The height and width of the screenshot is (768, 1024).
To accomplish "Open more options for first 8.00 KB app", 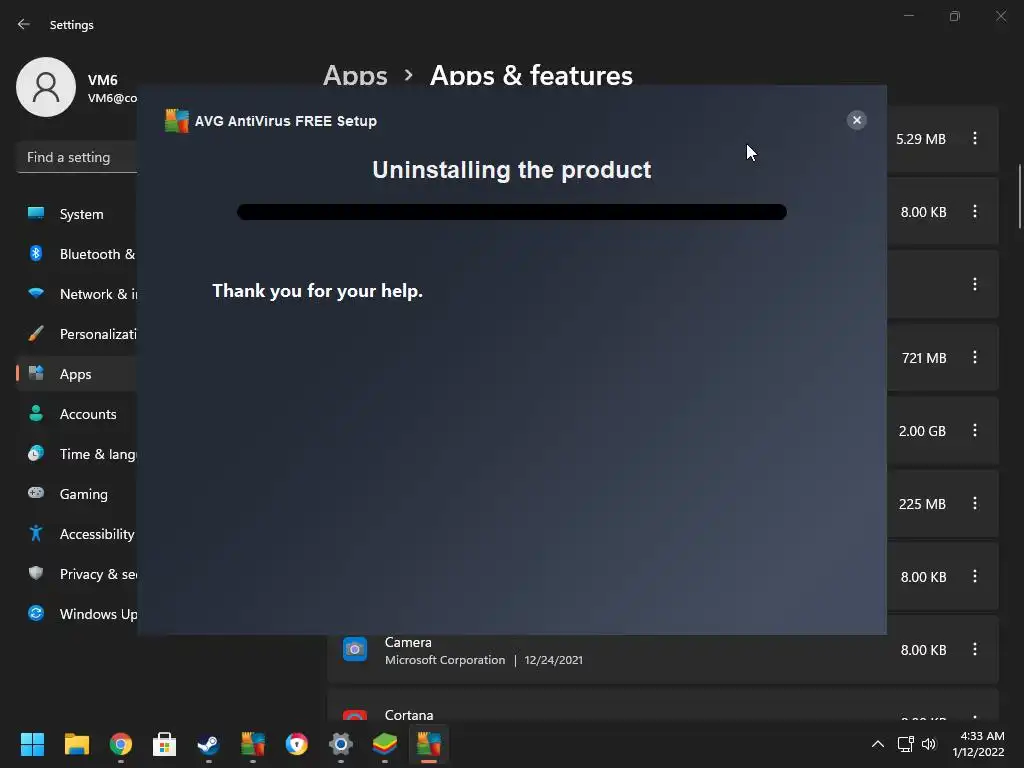I will (974, 212).
